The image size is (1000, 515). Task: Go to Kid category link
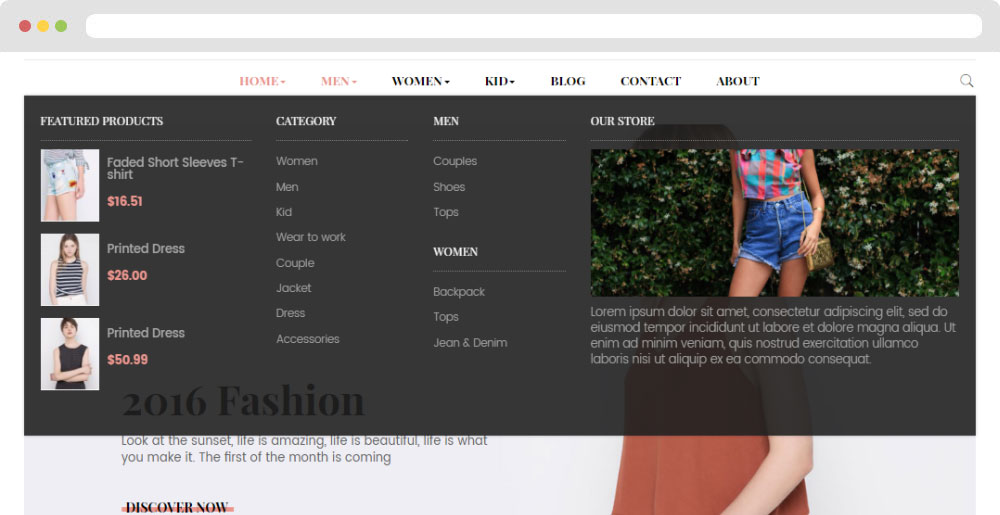pyautogui.click(x=284, y=212)
